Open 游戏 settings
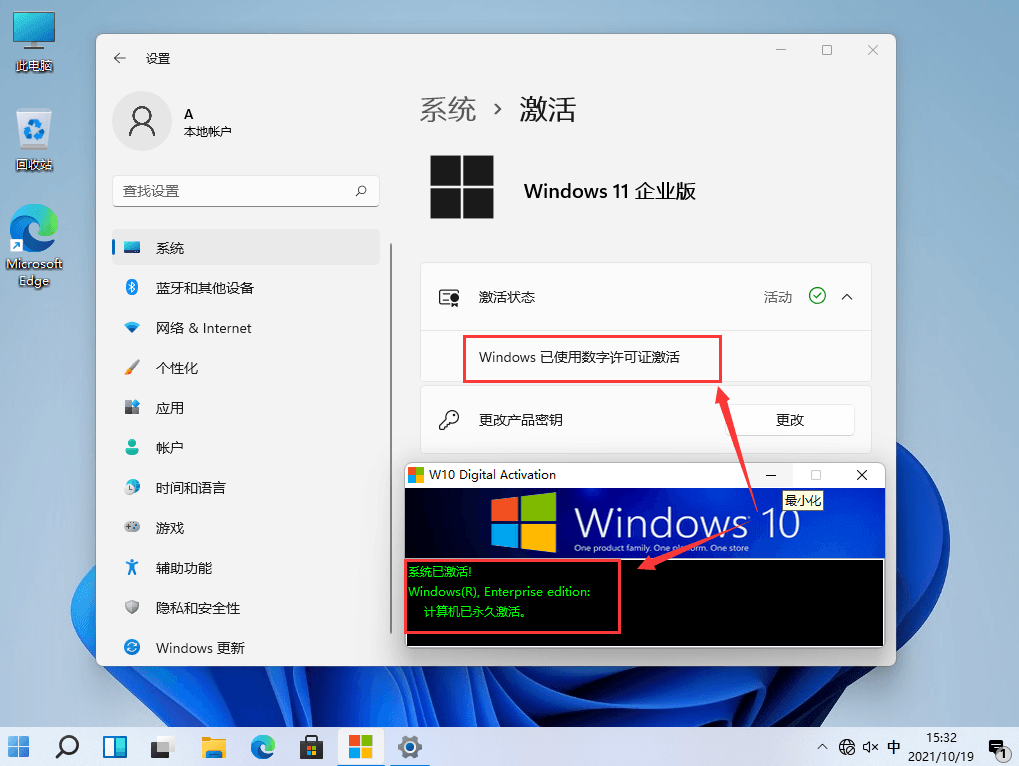 [x=246, y=528]
